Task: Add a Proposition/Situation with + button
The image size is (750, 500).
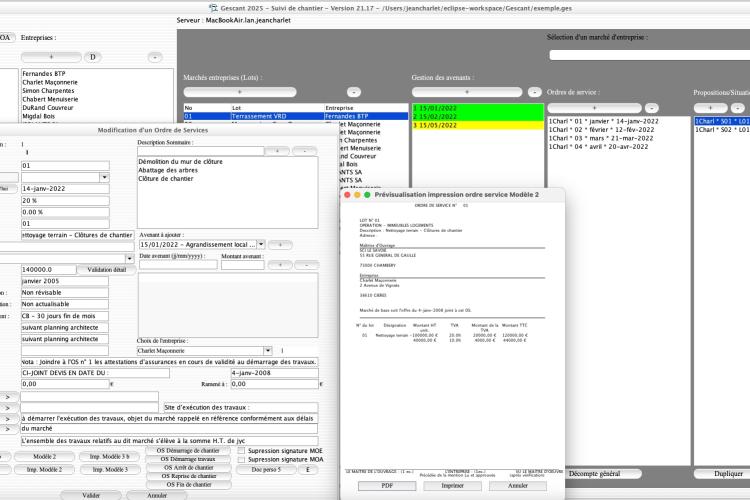Action: pyautogui.click(x=710, y=108)
